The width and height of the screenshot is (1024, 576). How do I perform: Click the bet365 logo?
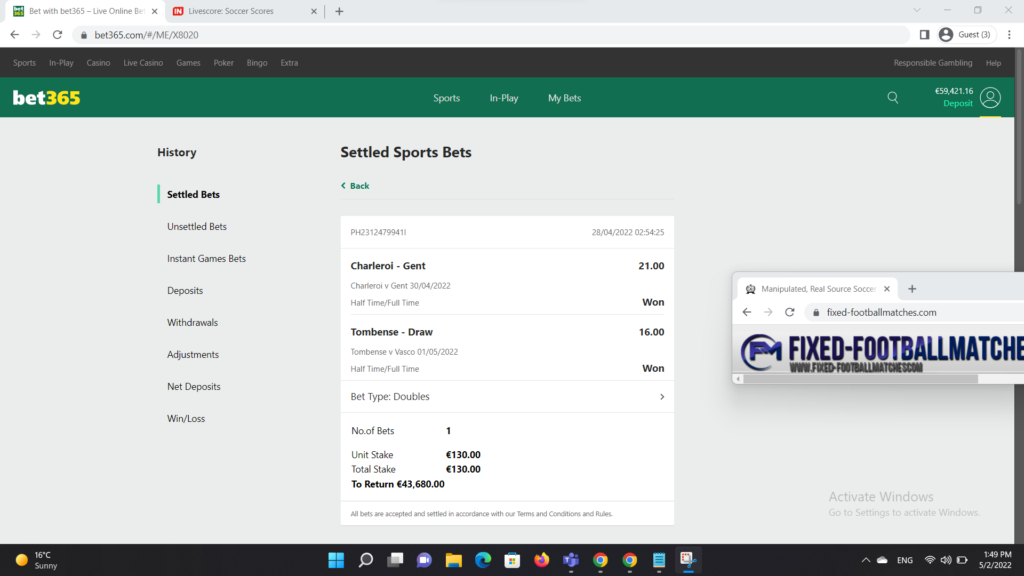pyautogui.click(x=46, y=98)
